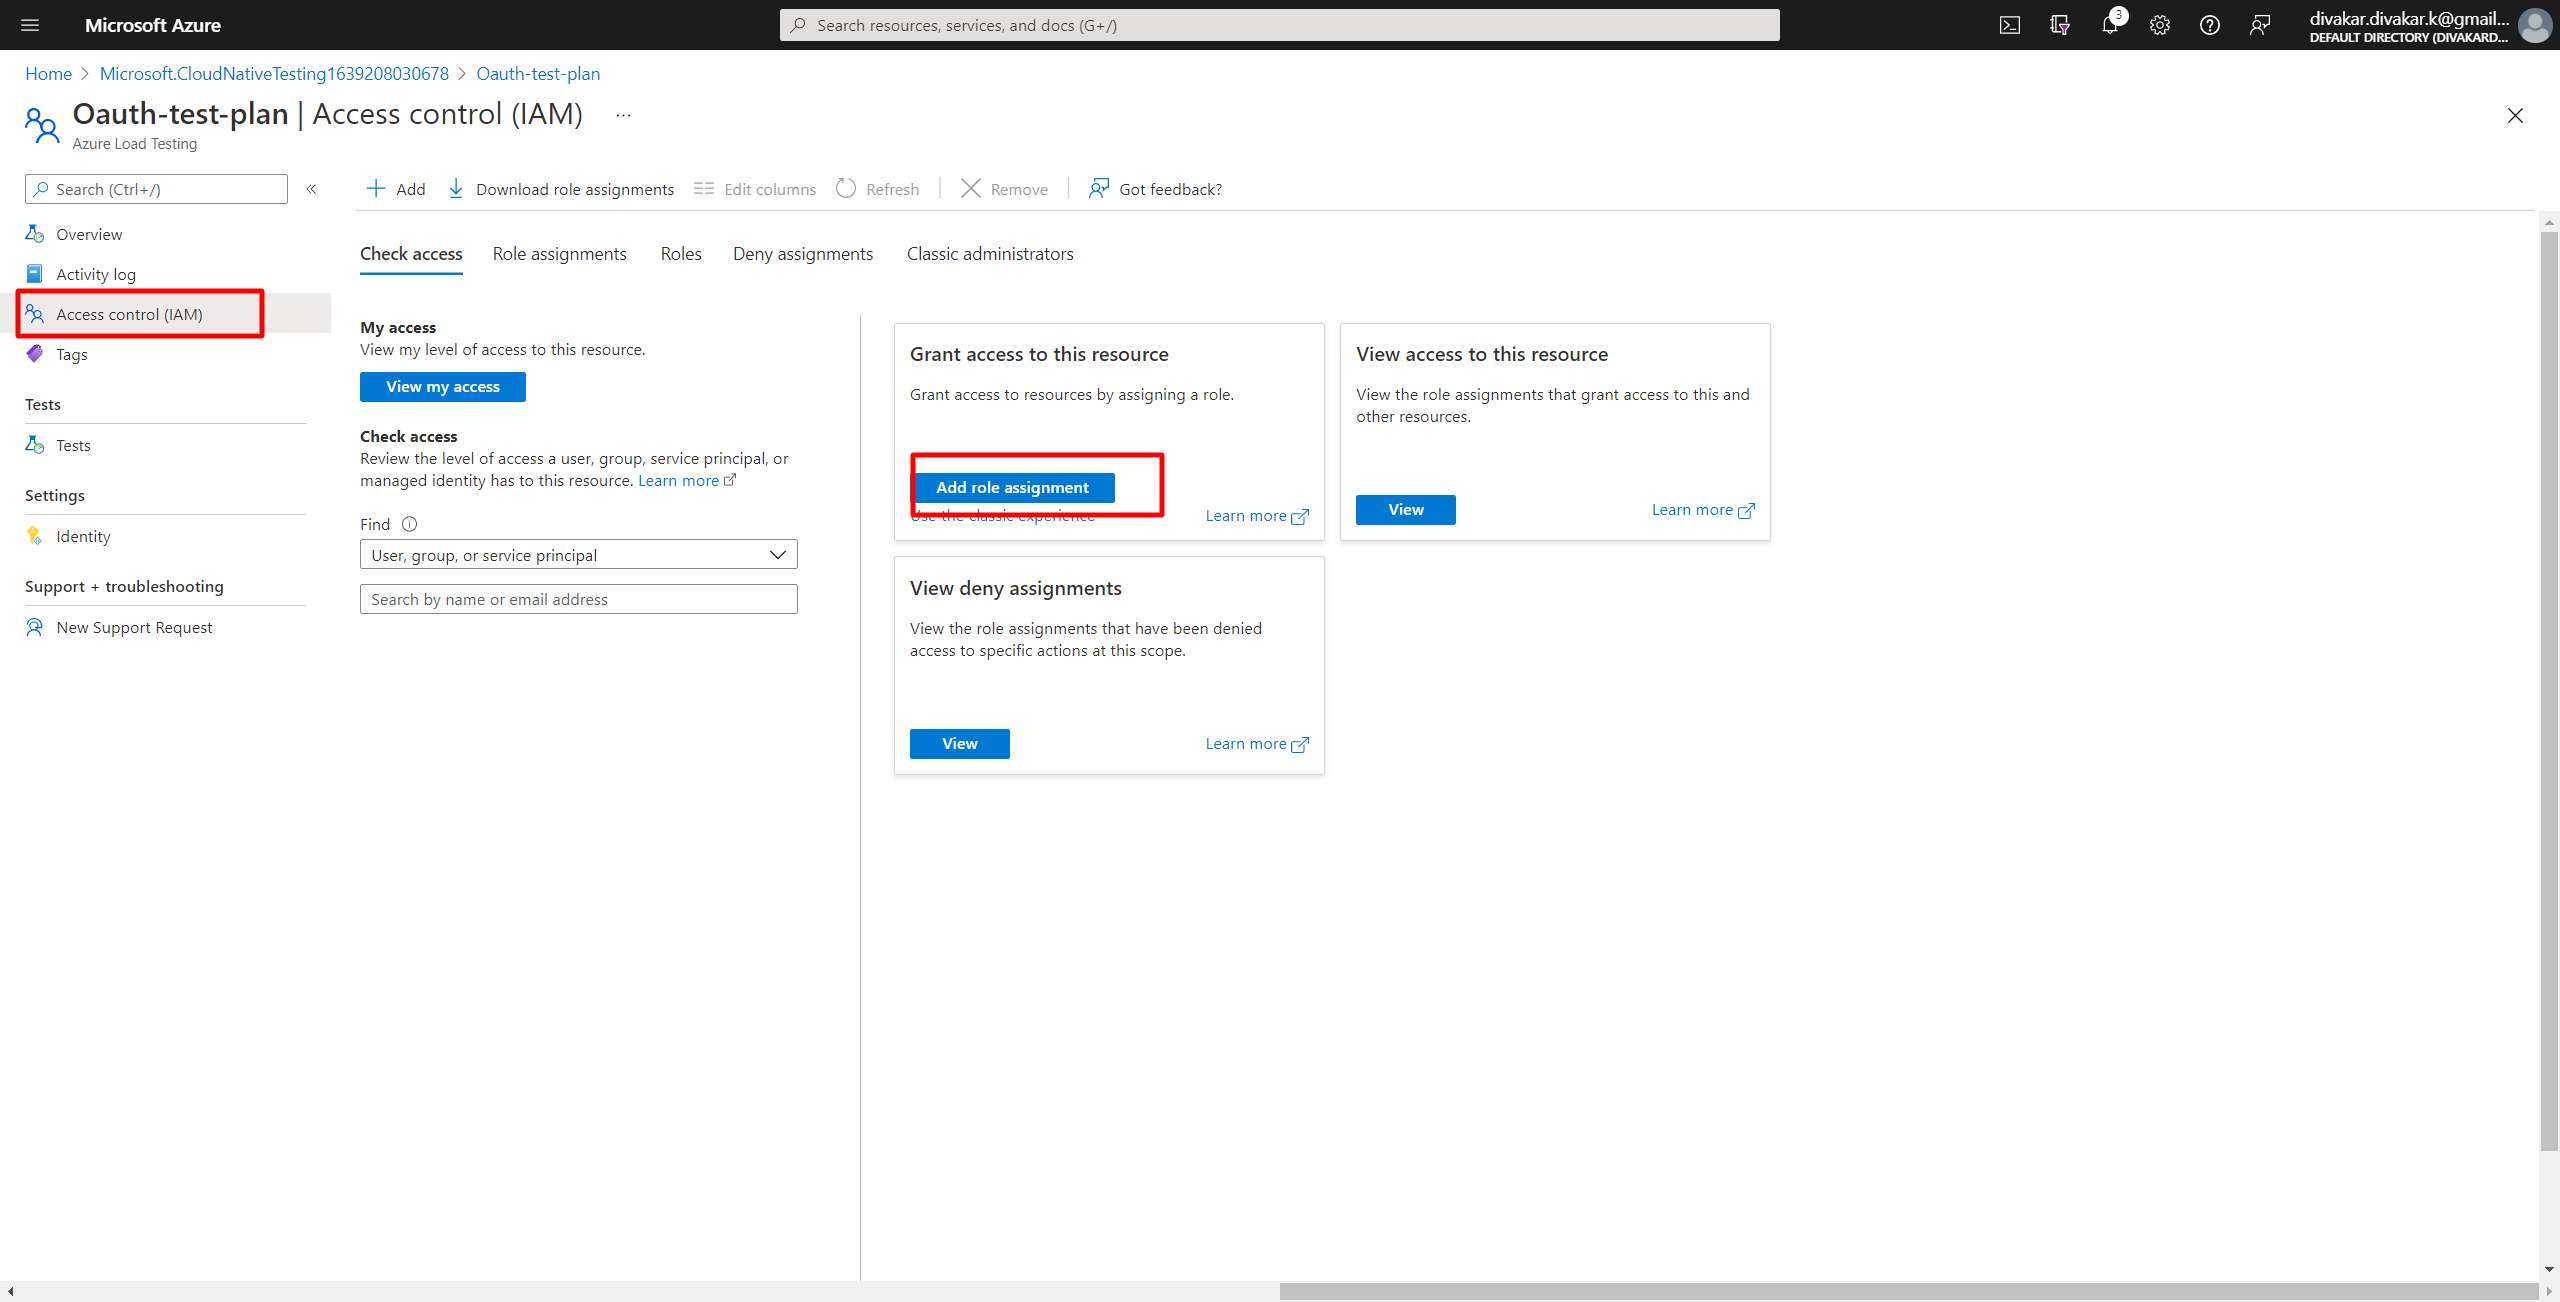Viewport: 2560px width, 1302px height.
Task: Switch to the Role assignments tab
Action: point(559,254)
